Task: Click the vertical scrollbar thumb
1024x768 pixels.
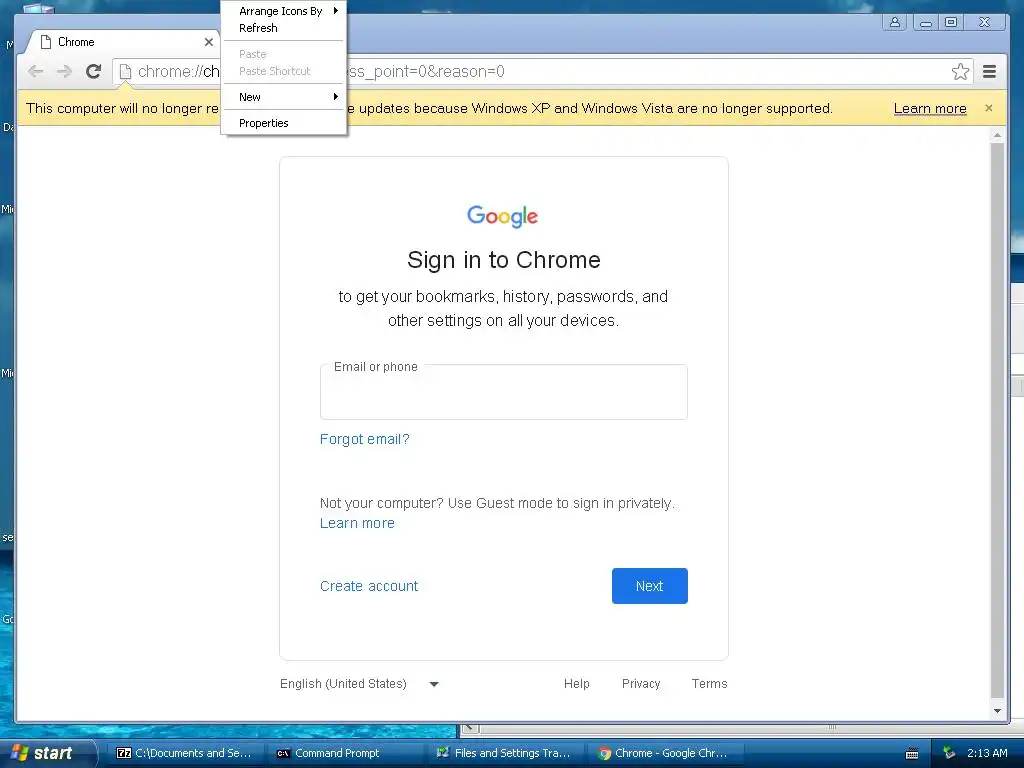Action: pos(997,421)
